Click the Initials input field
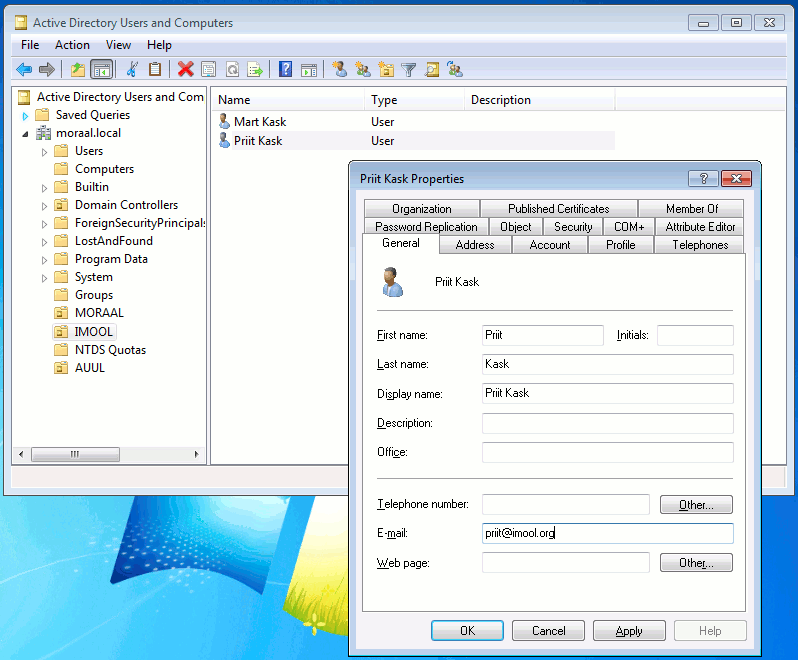The image size is (798, 660). click(695, 335)
